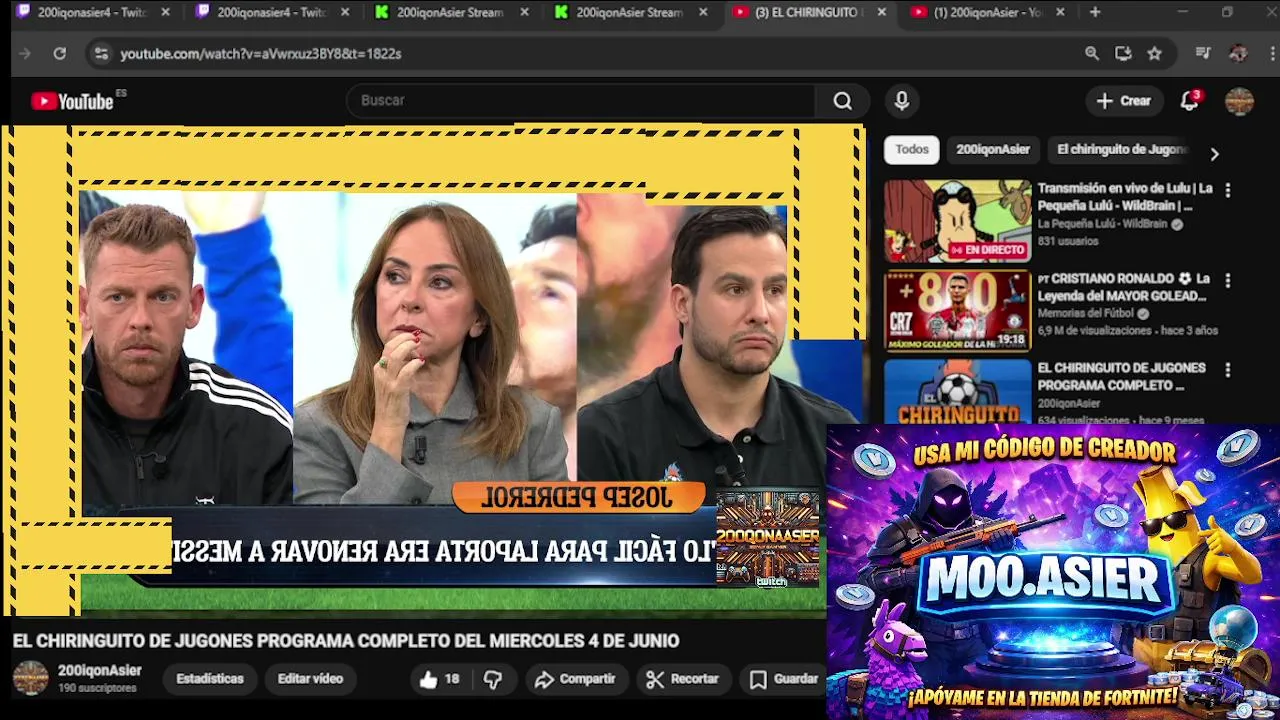This screenshot has width=1280, height=720.
Task: Open YouTube account avatar menu
Action: pyautogui.click(x=1239, y=101)
